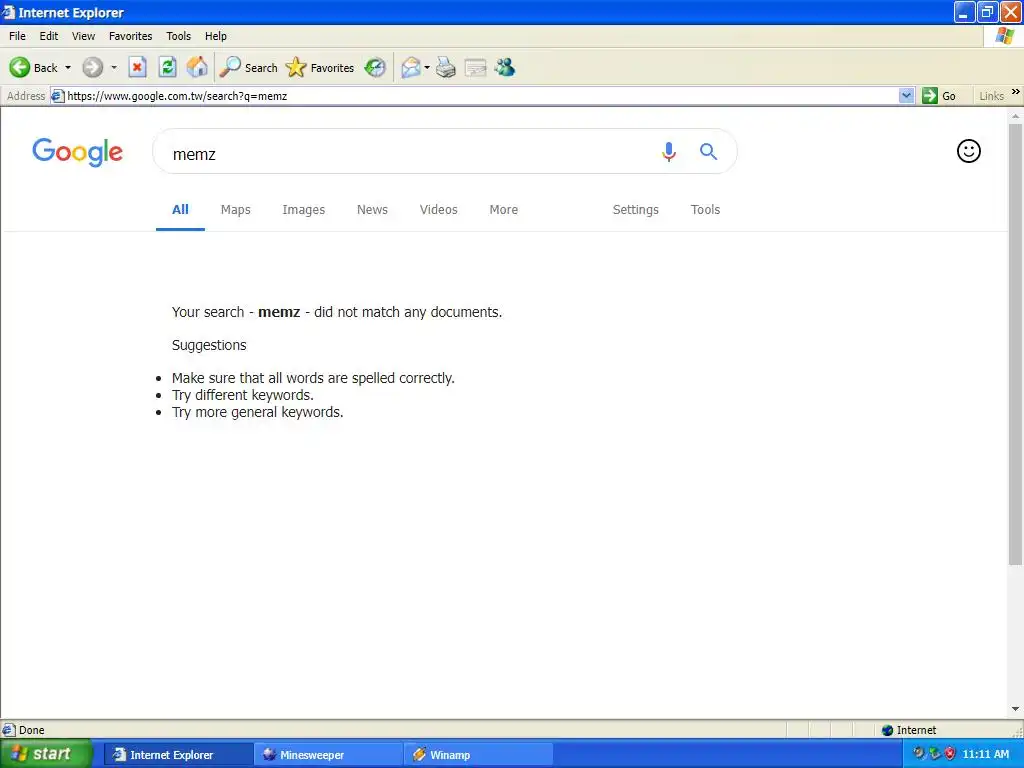Screen dimensions: 1024x768
Task: Click the vertical scrollbar thumb
Action: pyautogui.click(x=1015, y=344)
